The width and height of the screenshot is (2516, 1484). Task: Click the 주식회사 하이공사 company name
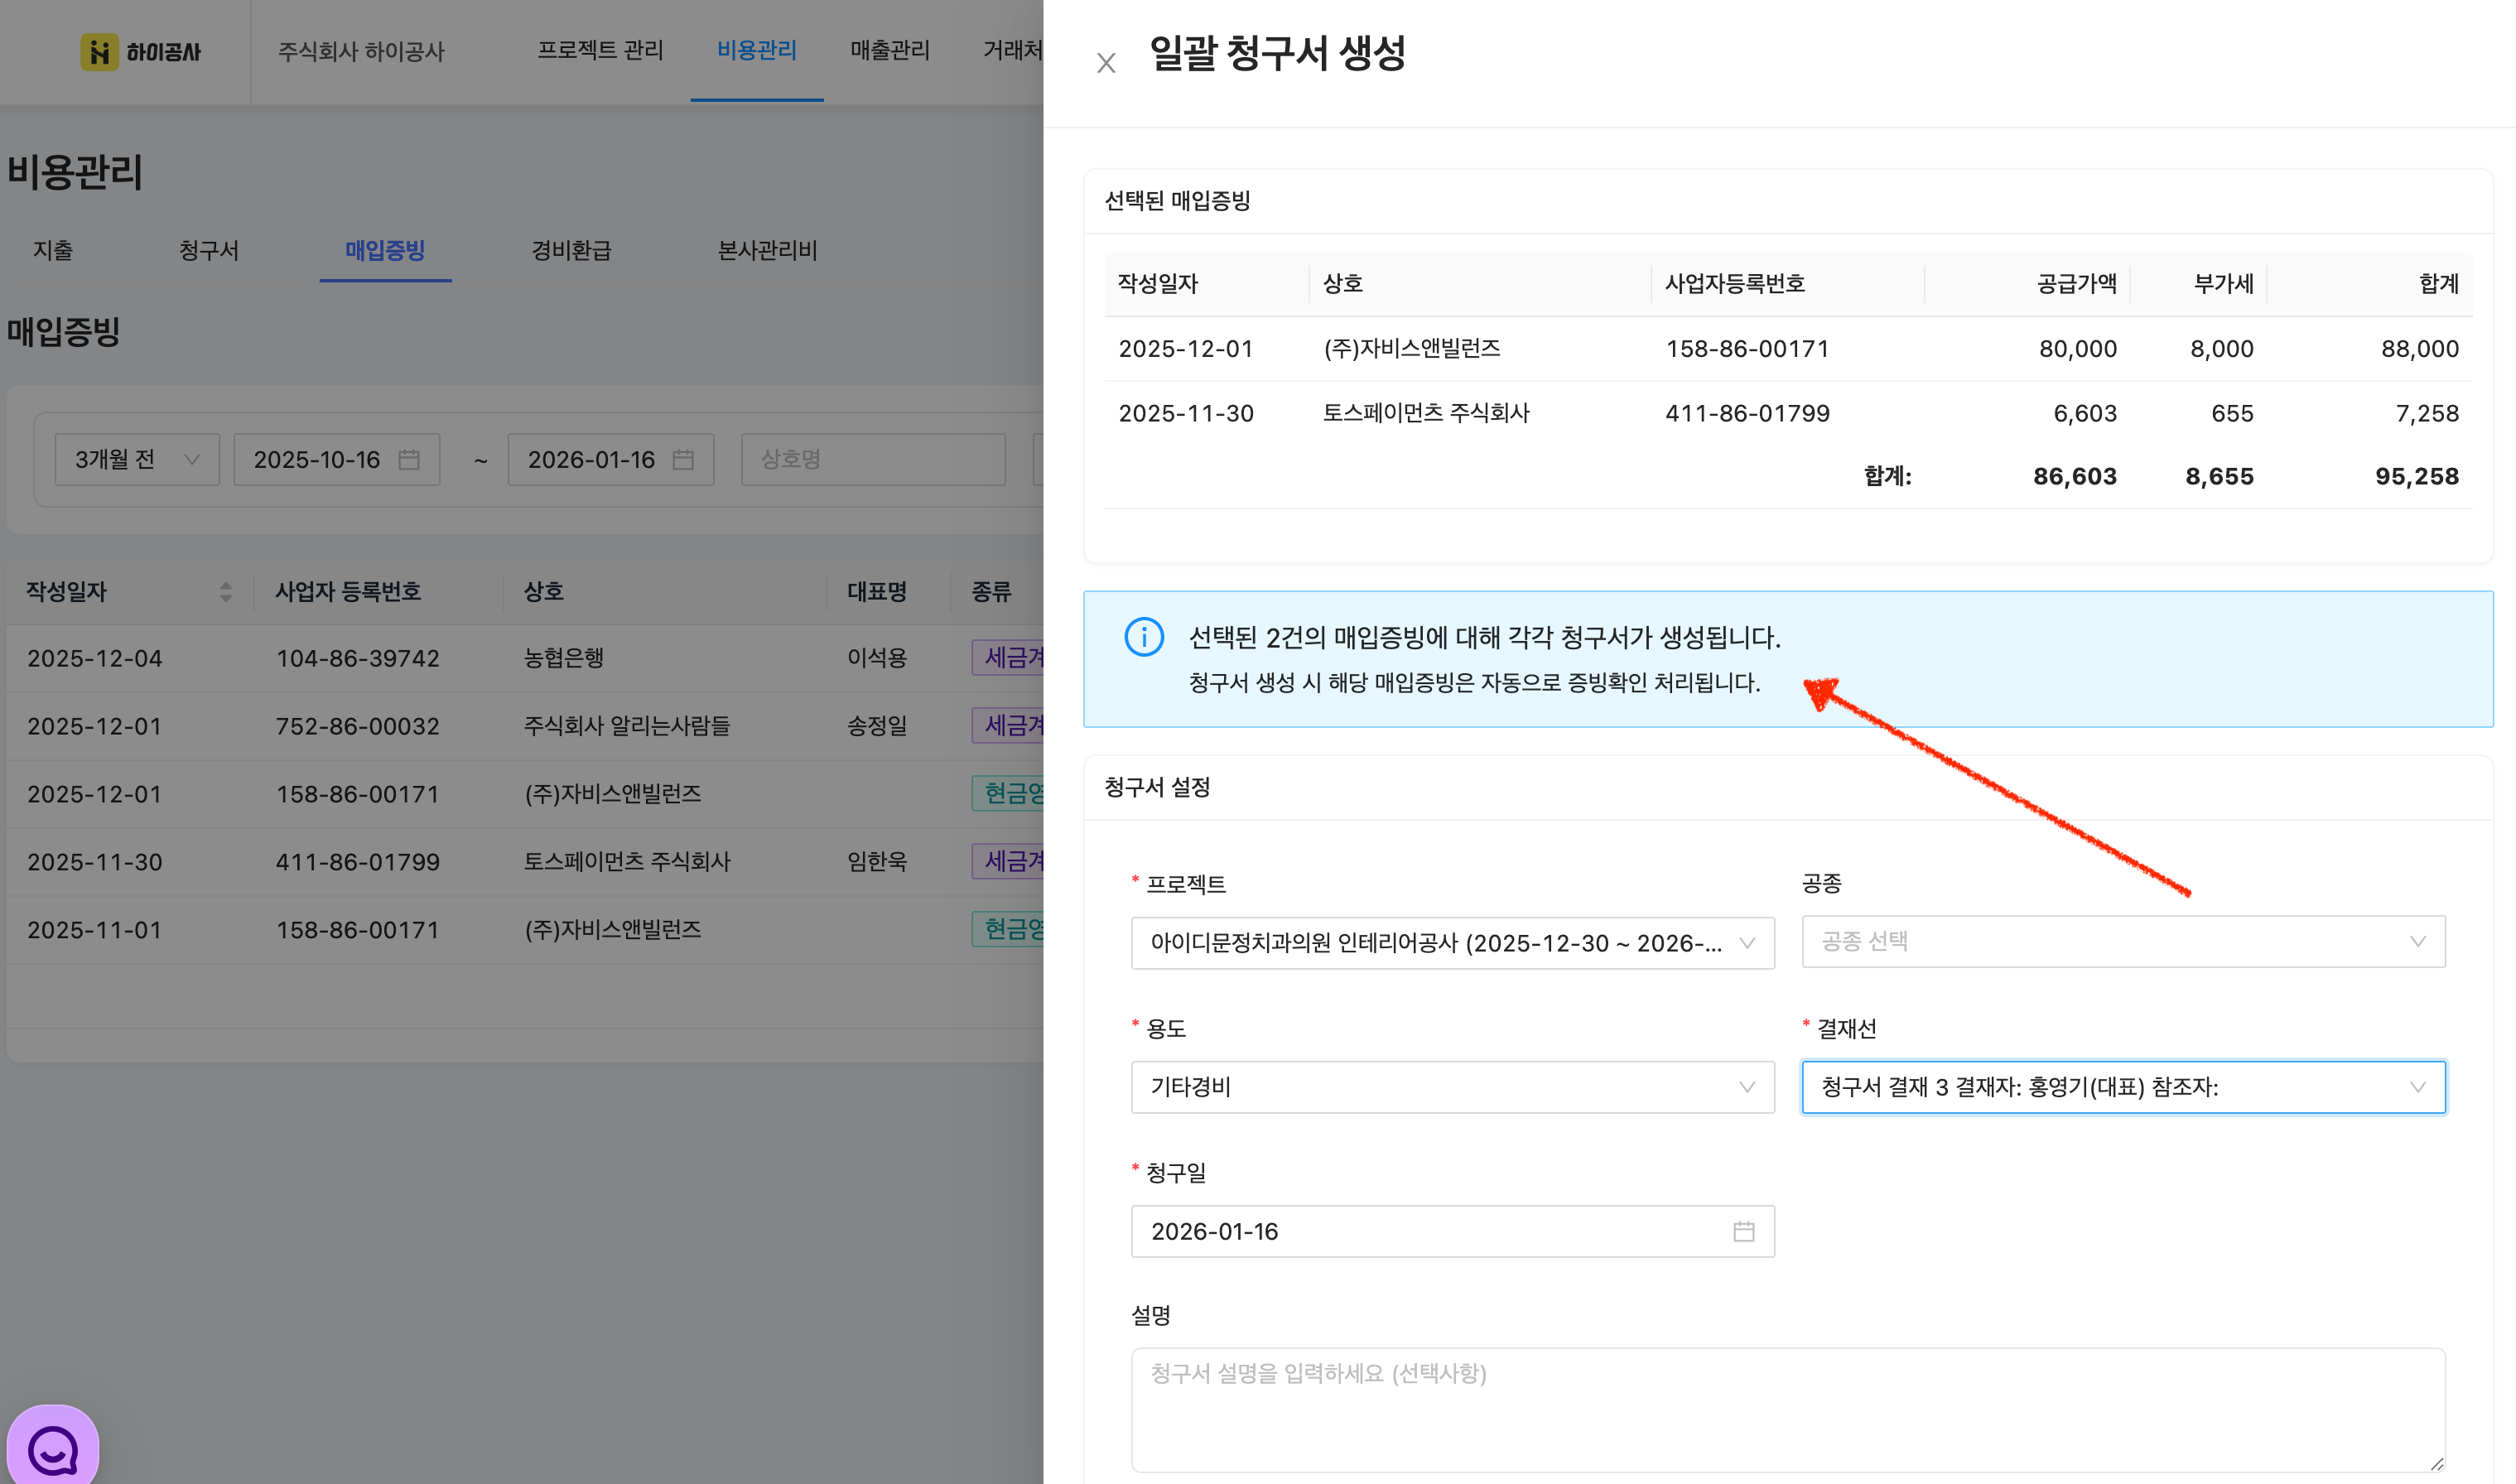coord(361,52)
